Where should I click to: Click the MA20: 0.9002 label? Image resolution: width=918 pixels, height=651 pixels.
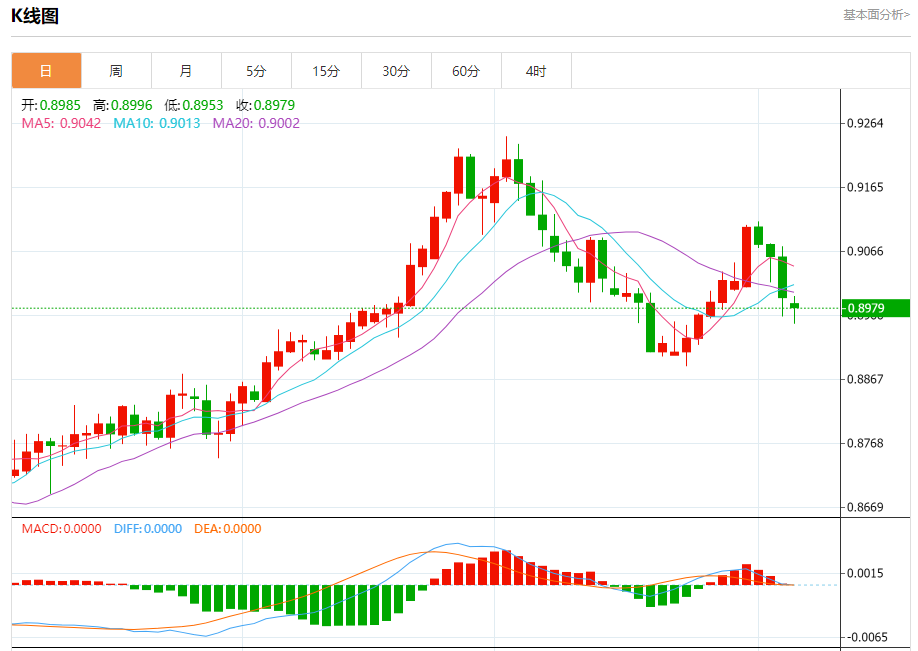click(256, 124)
